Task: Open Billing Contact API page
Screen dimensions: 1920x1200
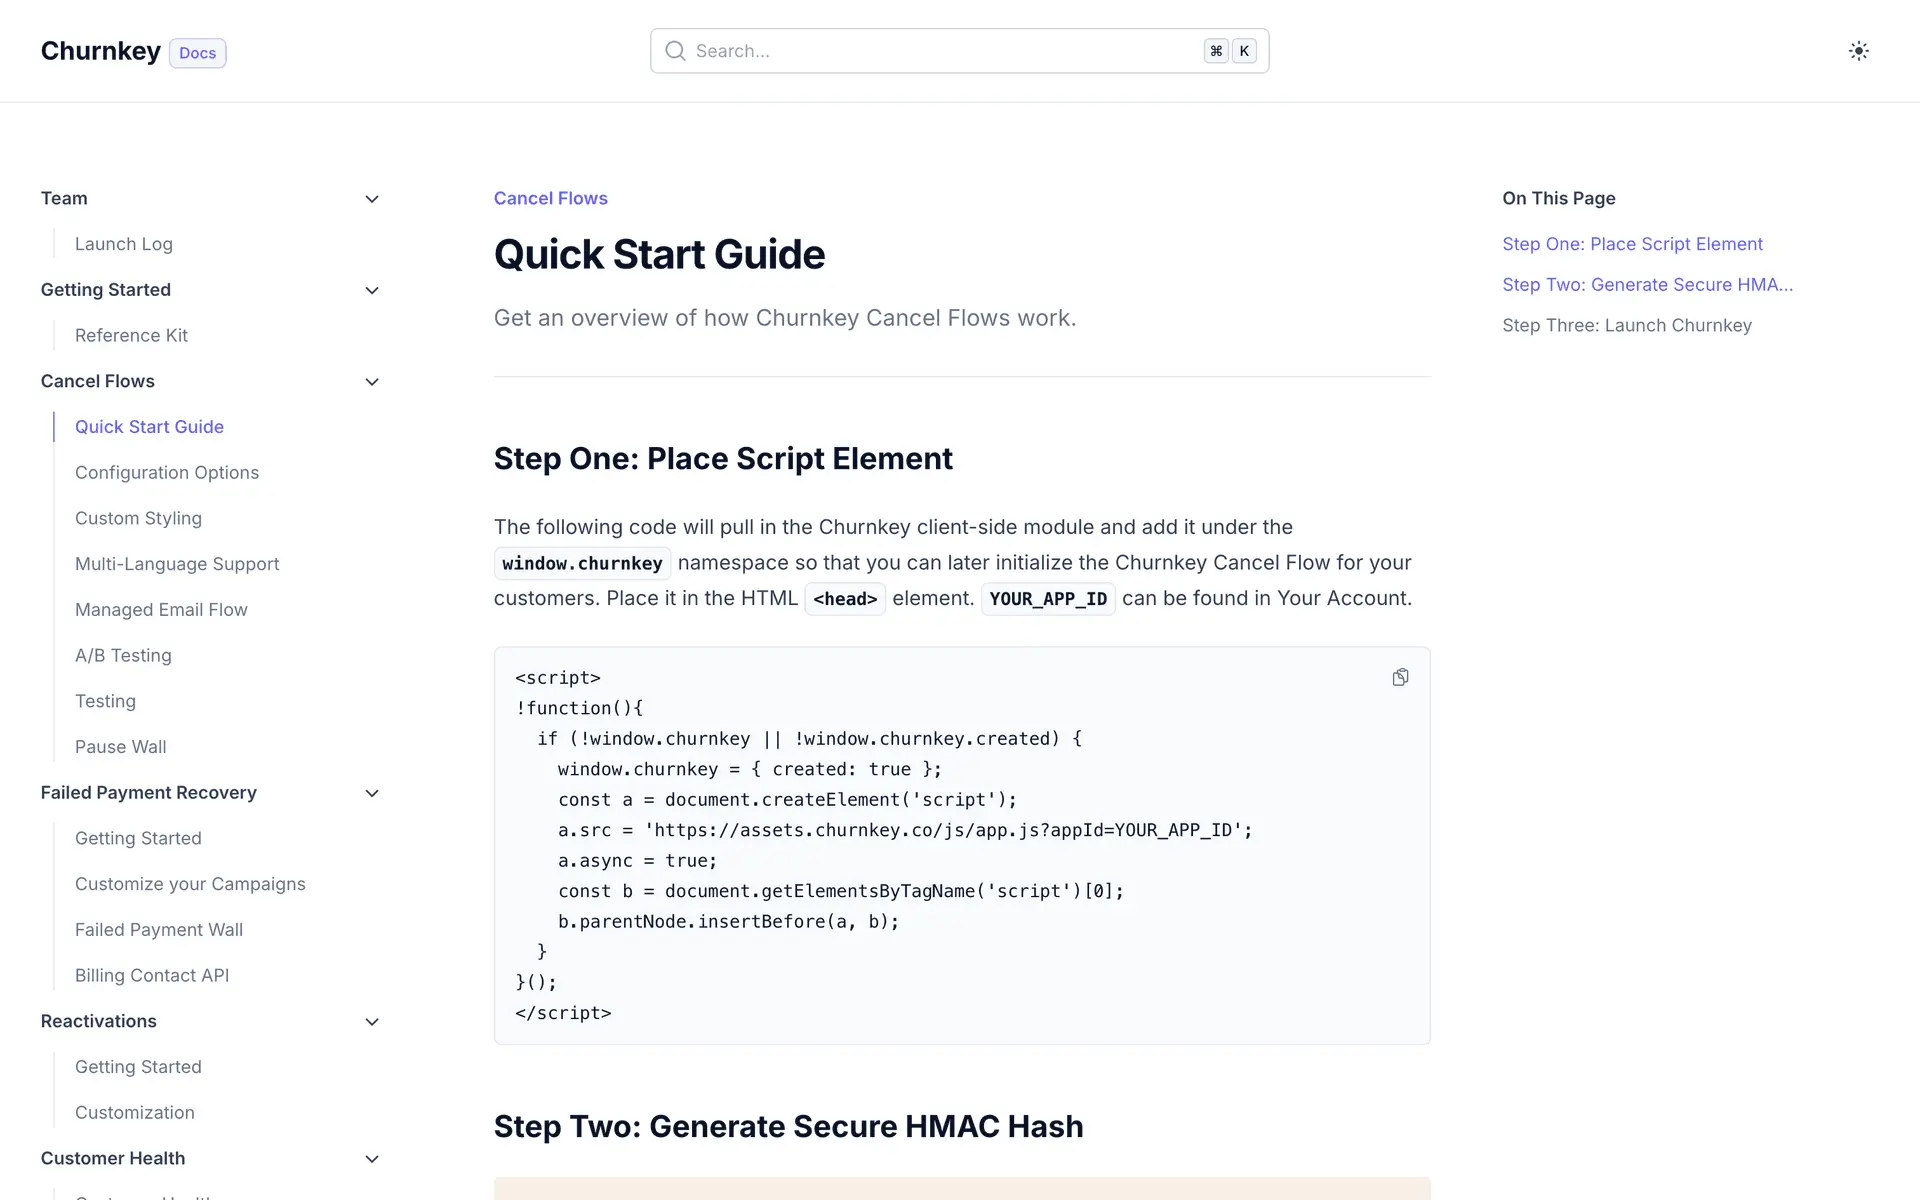Action: coord(151,975)
